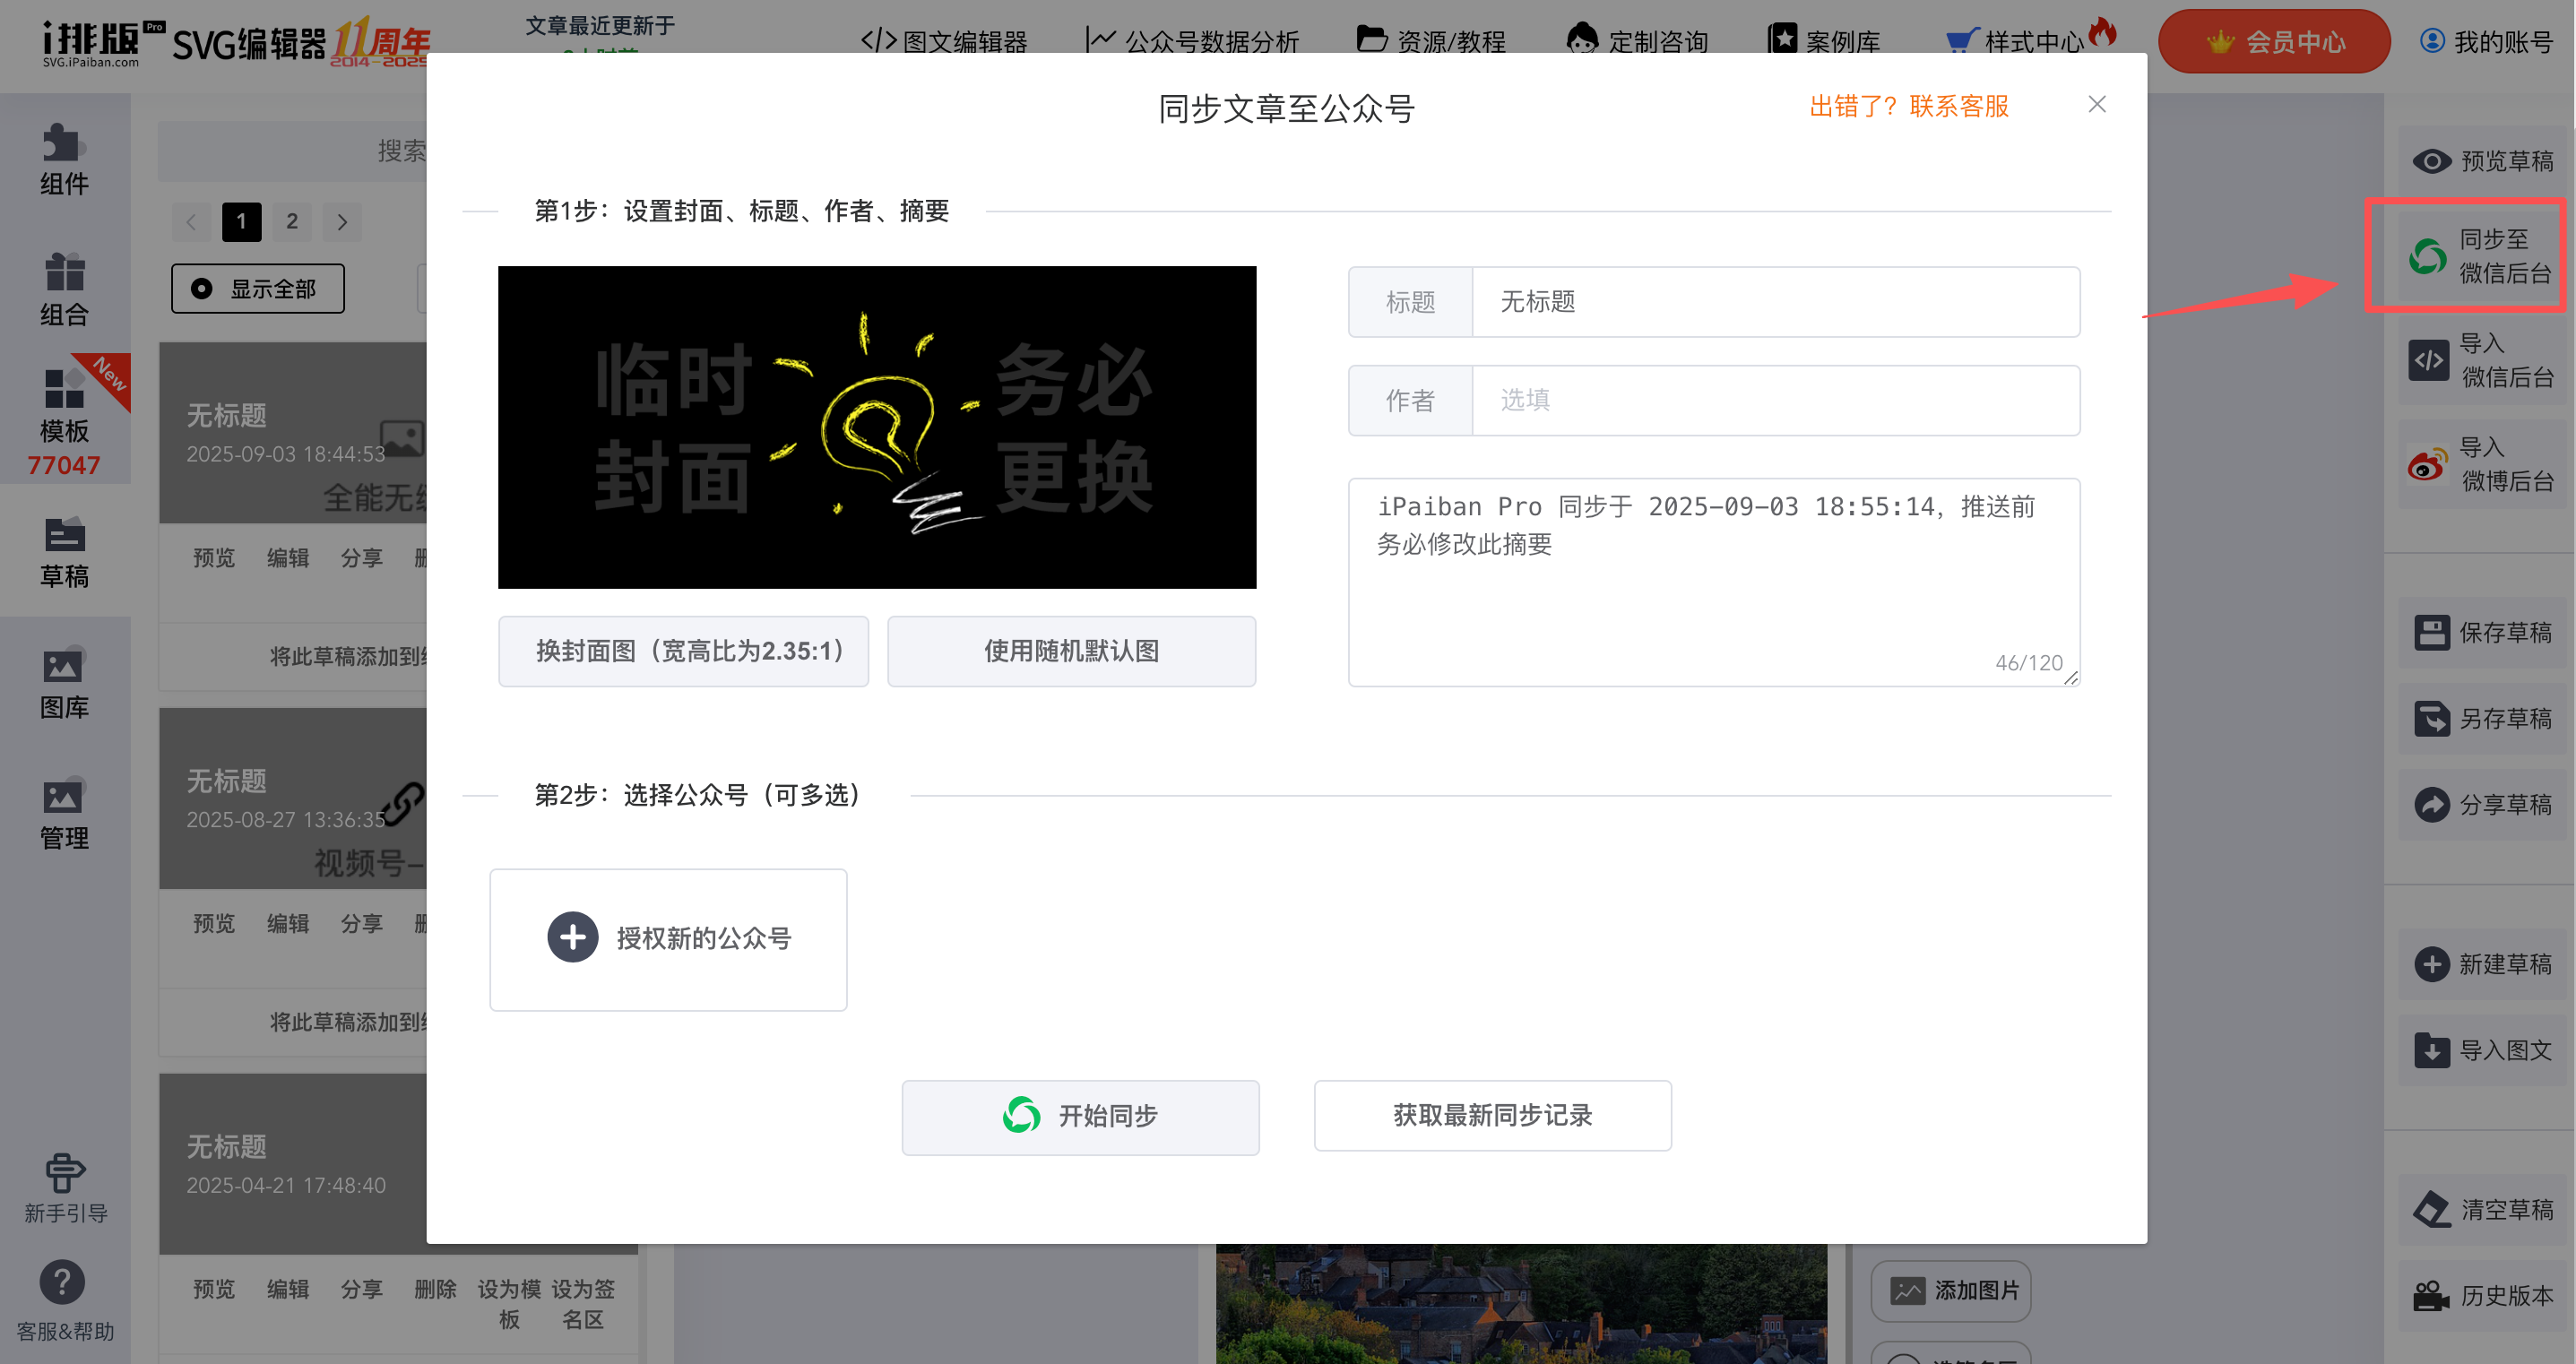Open 组件 in the left sidebar
2576x1364 pixels.
click(x=64, y=160)
